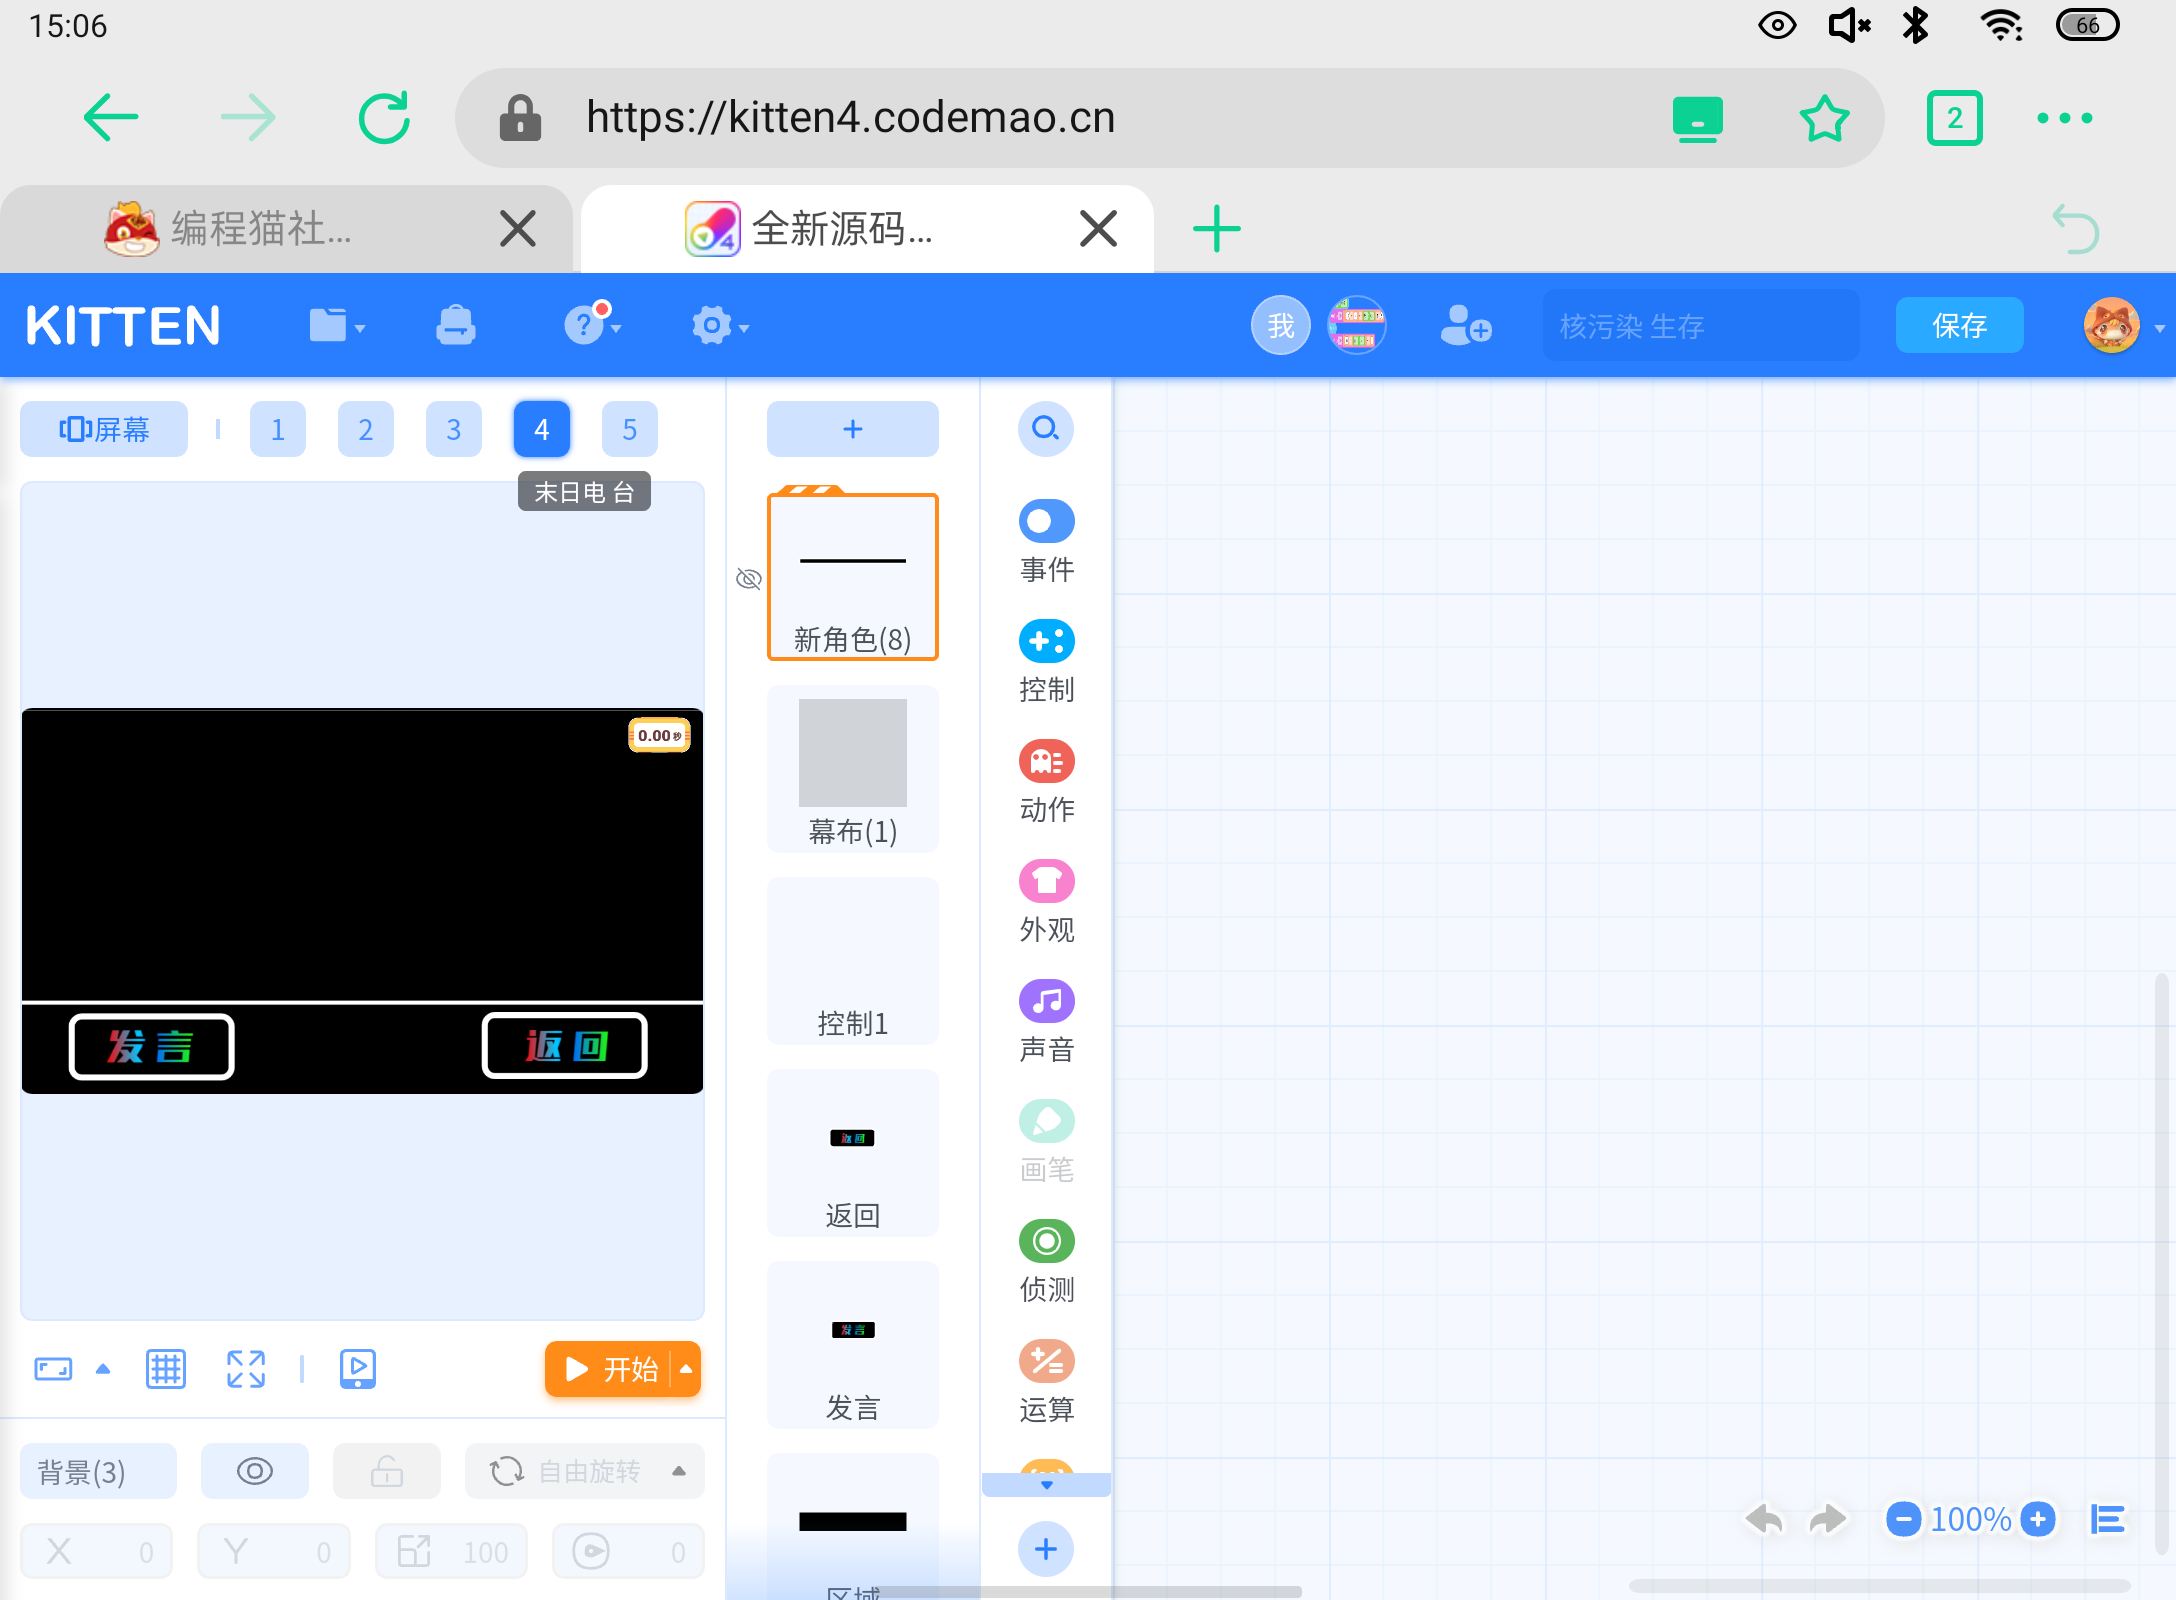Zoom in the workspace
The image size is (2176, 1600).
click(2037, 1520)
